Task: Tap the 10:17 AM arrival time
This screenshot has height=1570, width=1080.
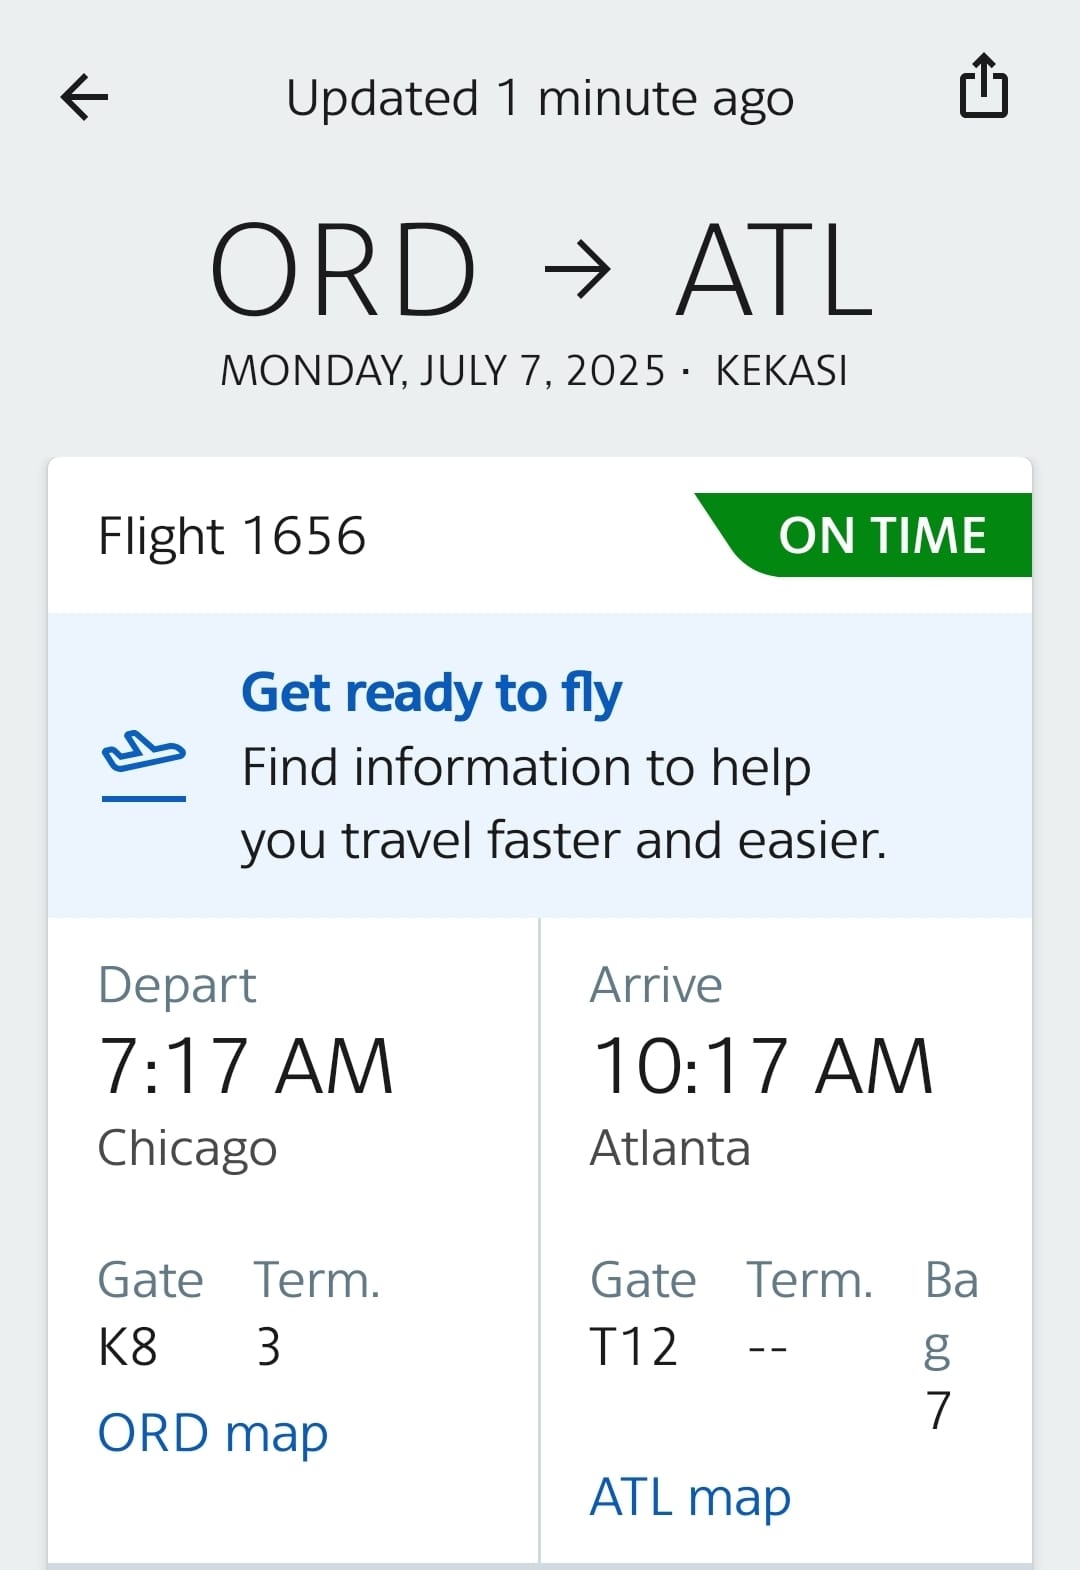Action: coord(763,1066)
